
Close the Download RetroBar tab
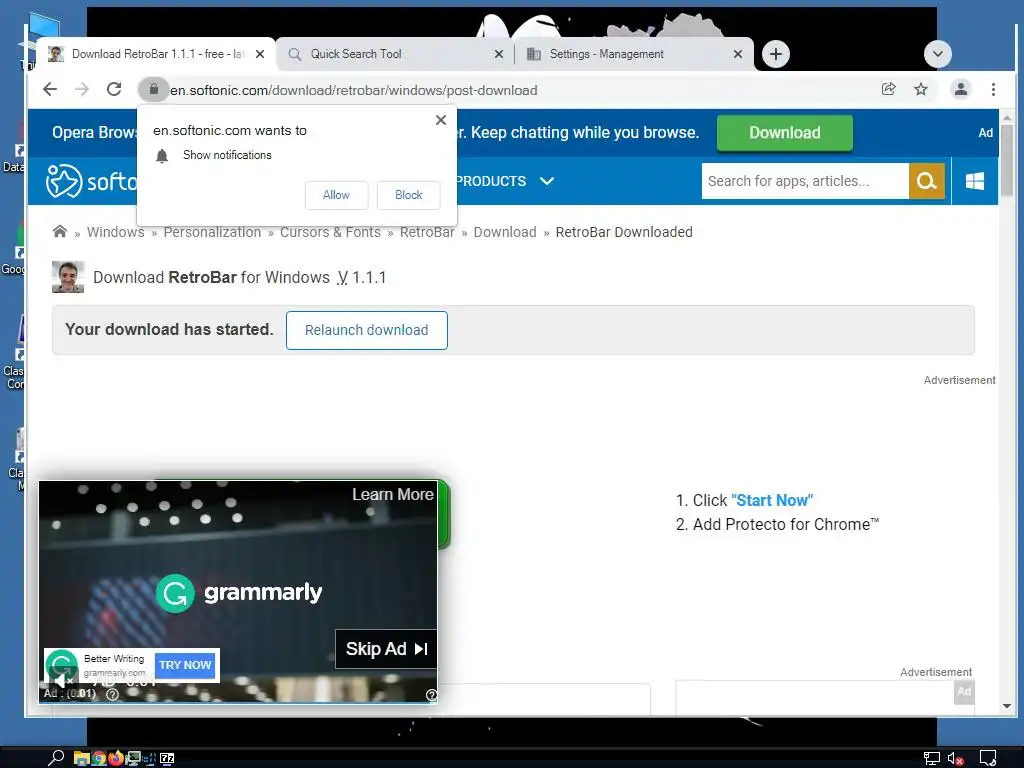point(260,54)
